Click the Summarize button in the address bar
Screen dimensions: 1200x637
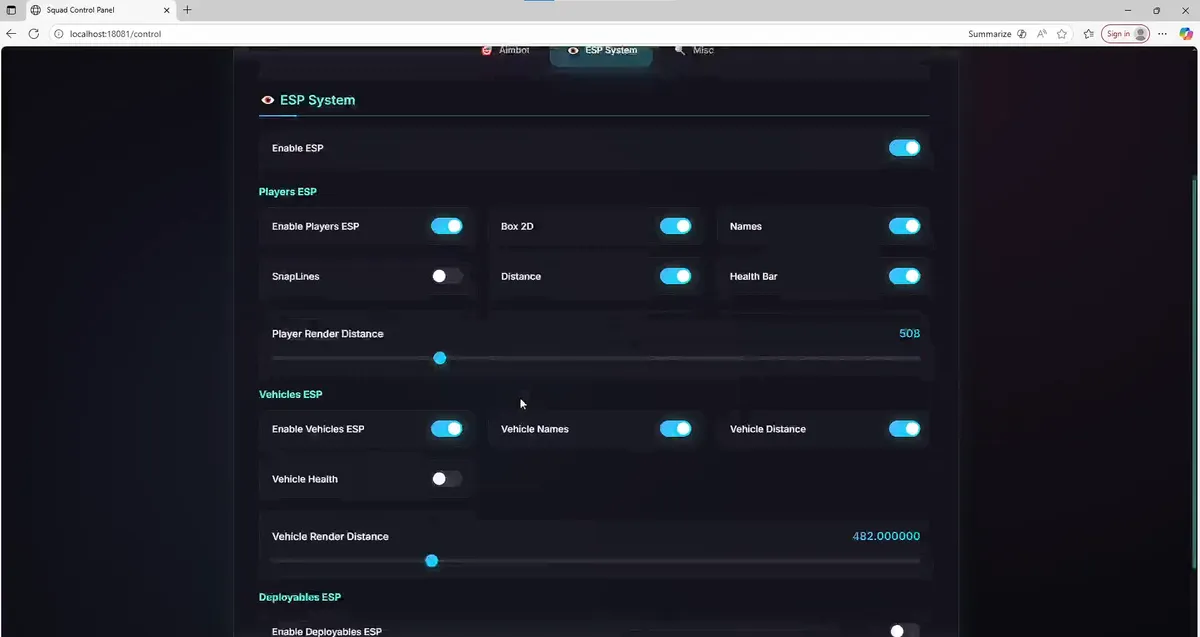(989, 33)
